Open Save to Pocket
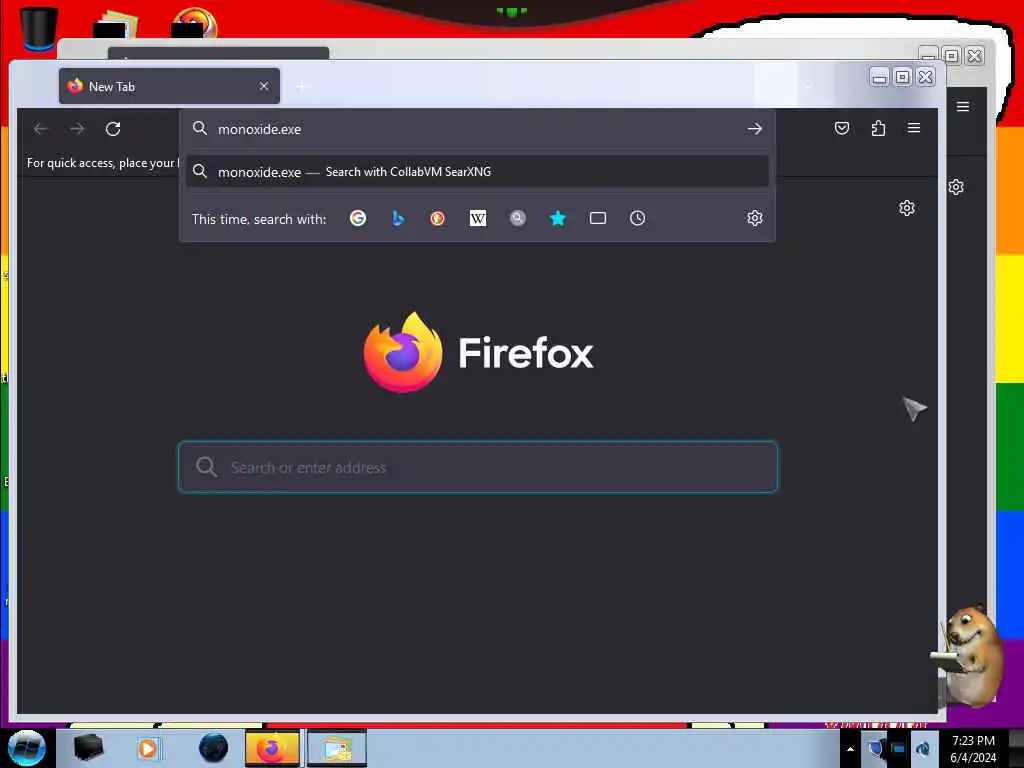 (x=842, y=128)
